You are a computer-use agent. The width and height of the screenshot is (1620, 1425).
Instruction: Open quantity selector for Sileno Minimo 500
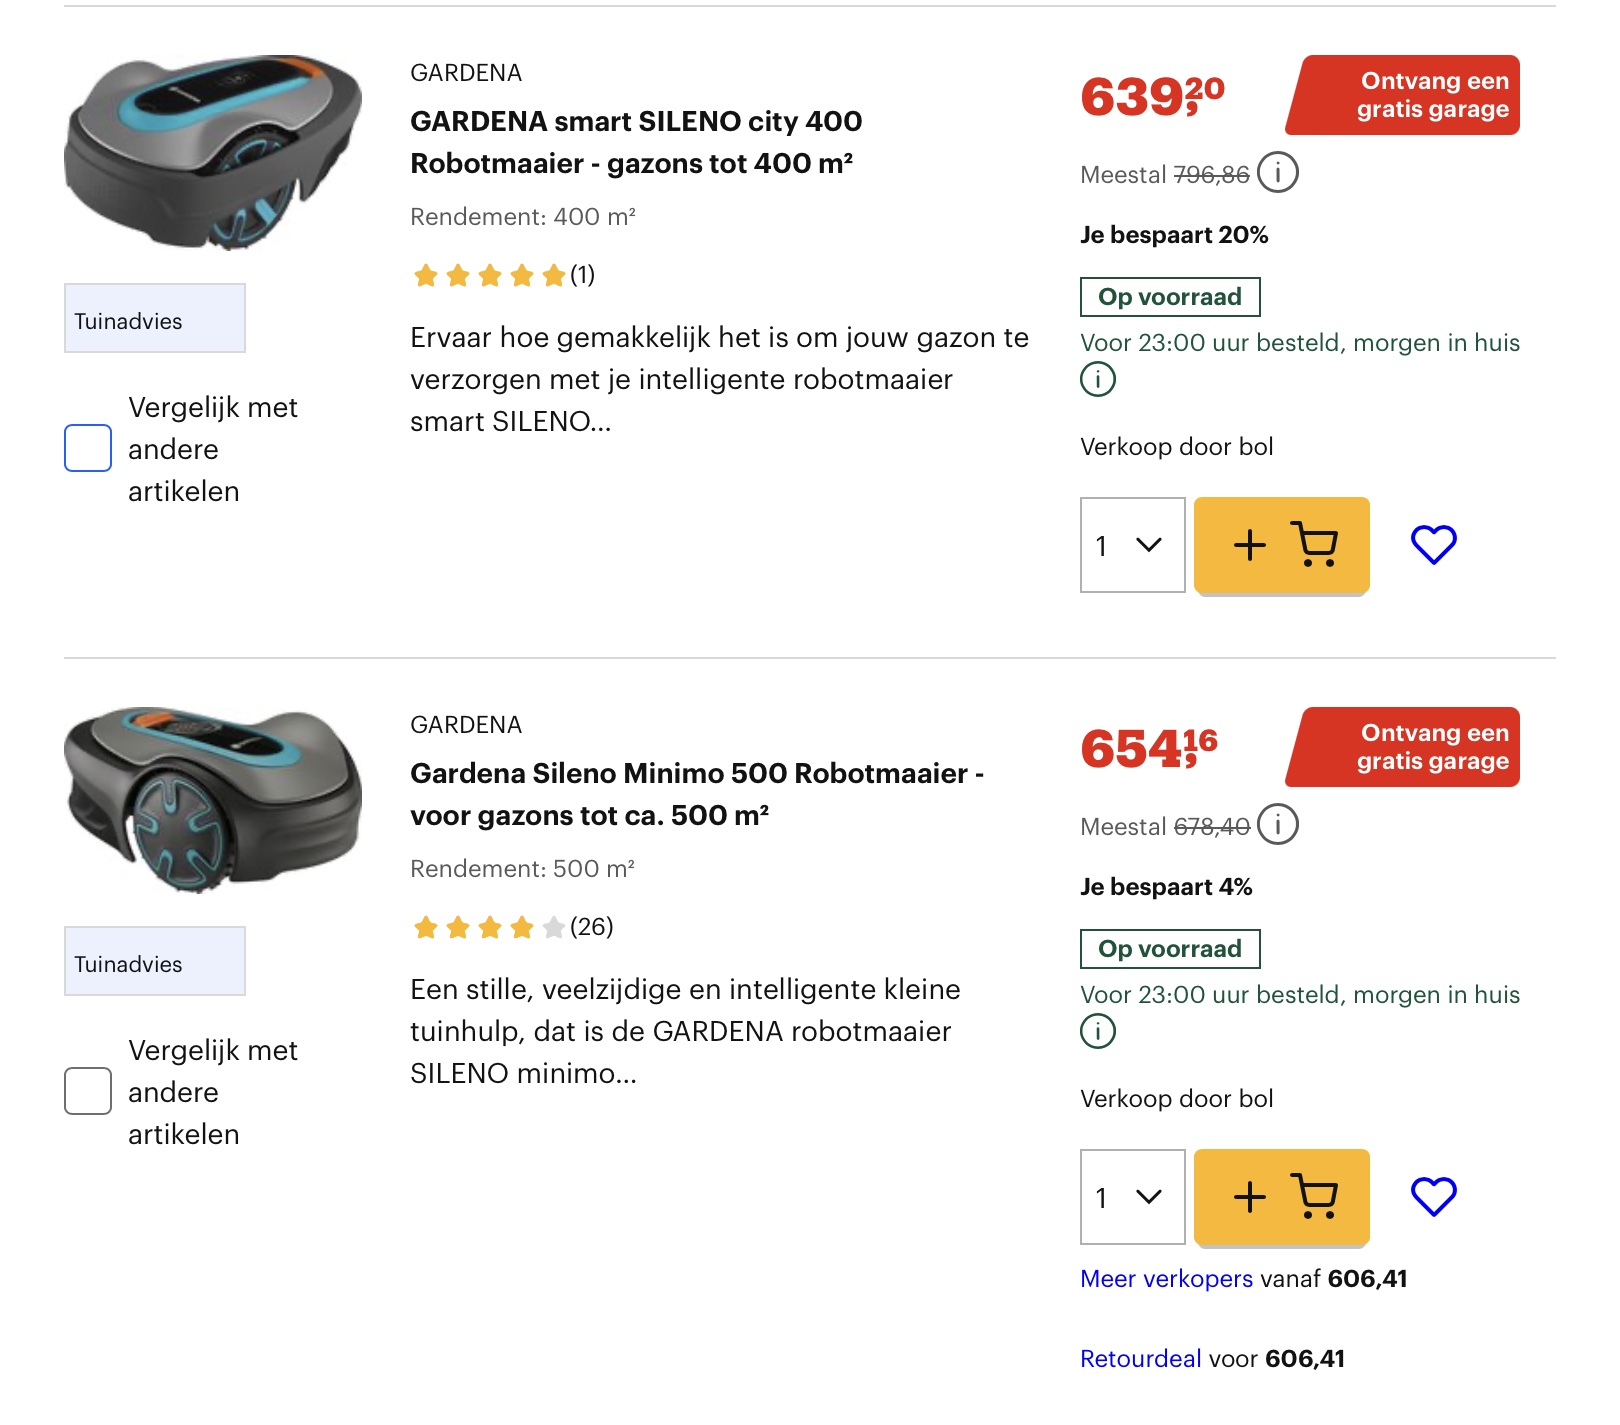[1131, 1198]
